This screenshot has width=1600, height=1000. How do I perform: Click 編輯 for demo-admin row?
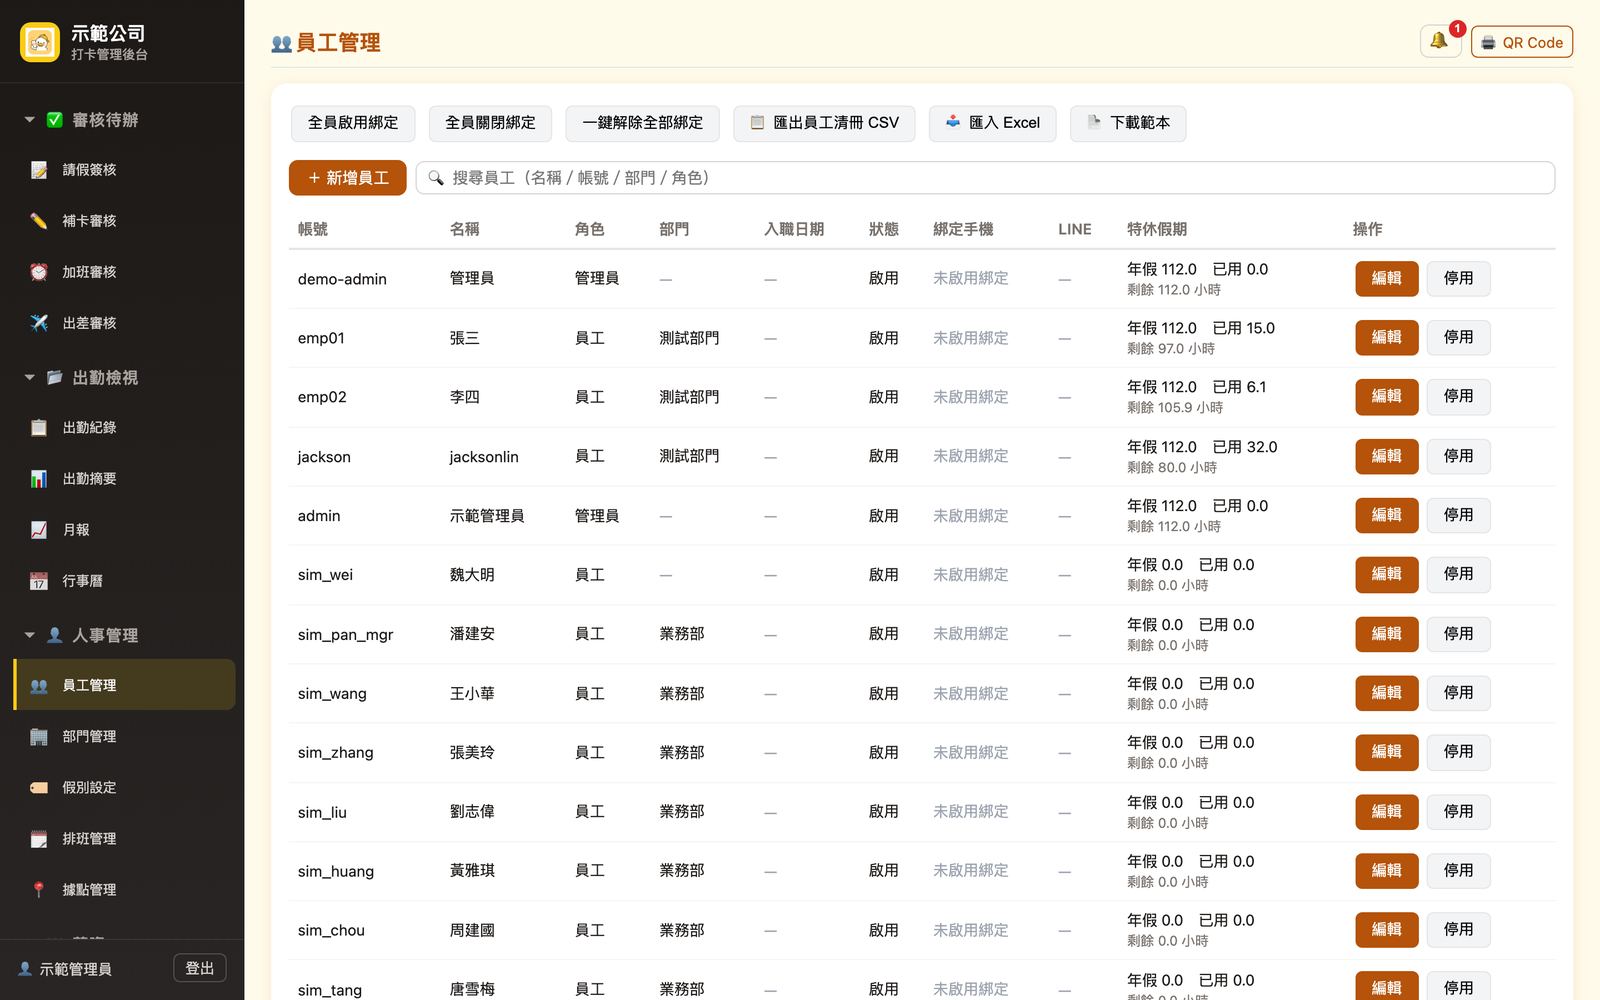(1387, 279)
